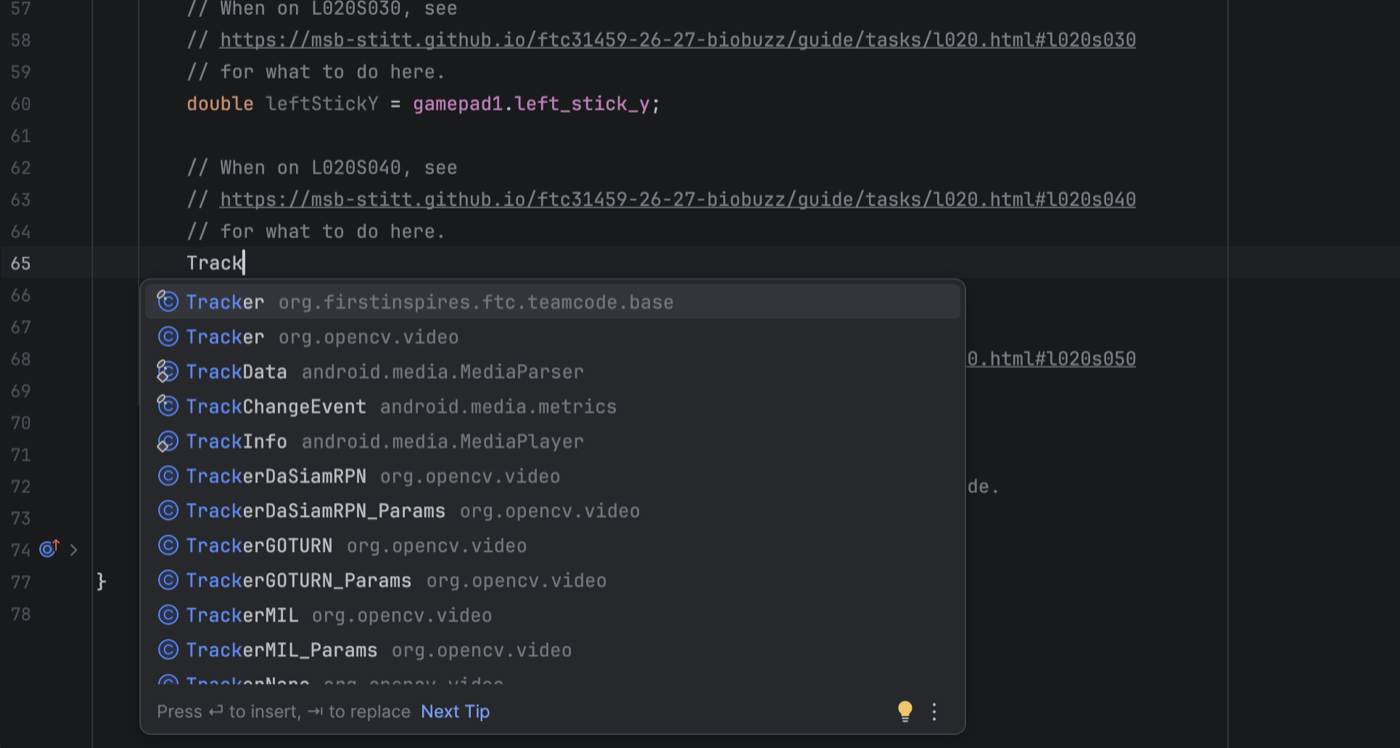1400x748 pixels.
Task: Select Tracker from org.firstinspires.ftc.teamcode.base suggestion
Action: (553, 302)
